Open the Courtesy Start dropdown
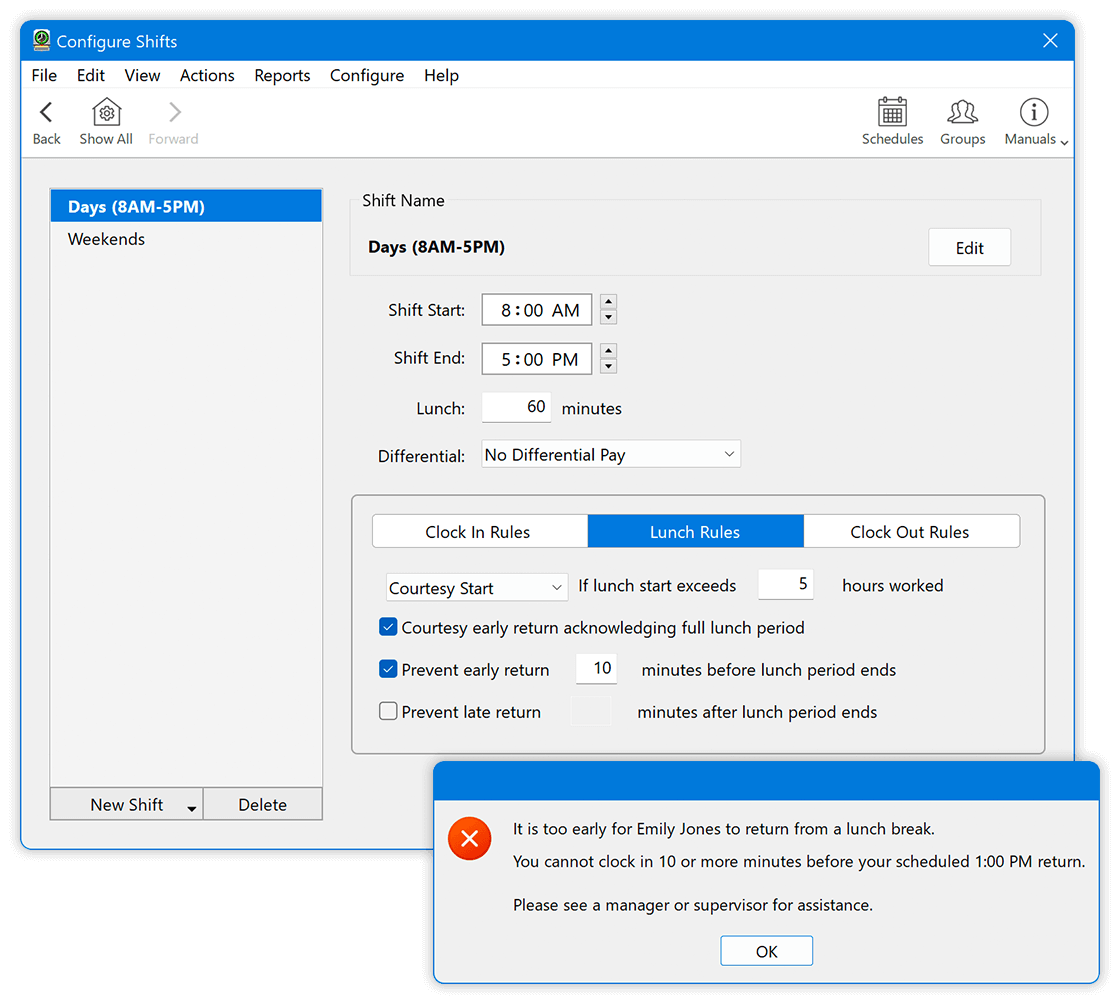 click(476, 587)
